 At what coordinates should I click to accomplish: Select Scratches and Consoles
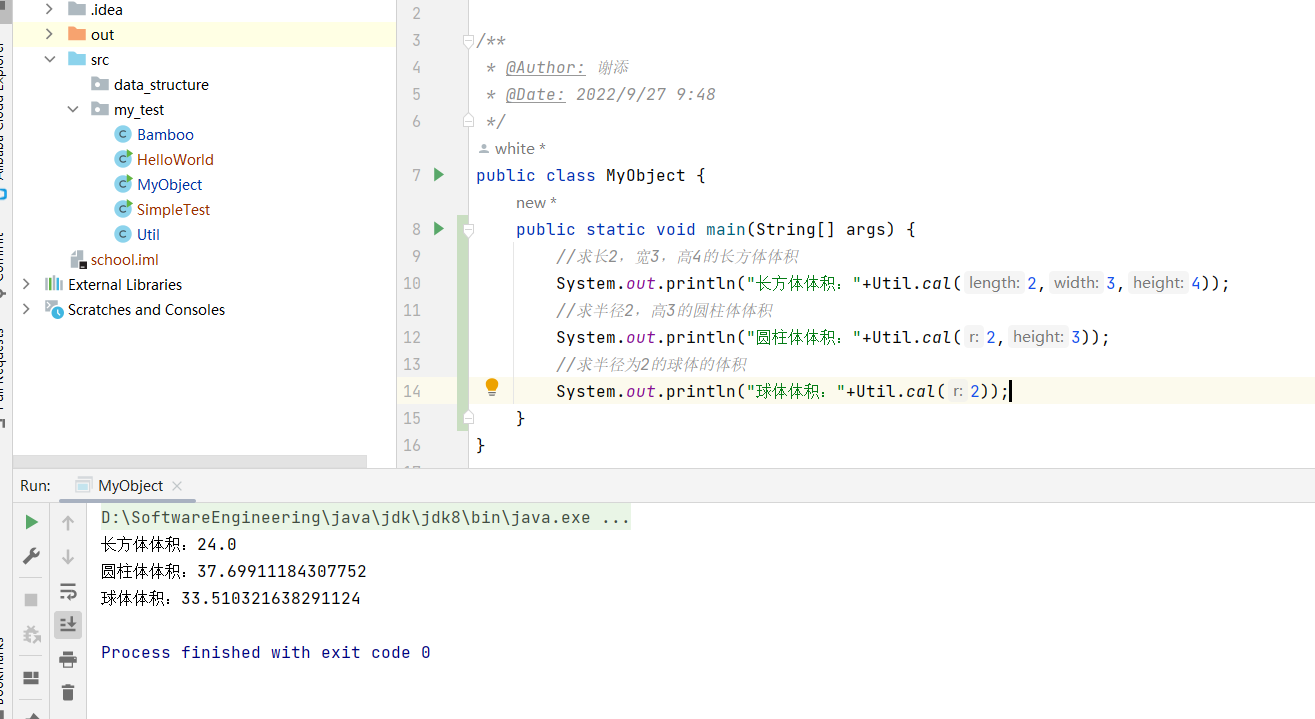[x=146, y=309]
